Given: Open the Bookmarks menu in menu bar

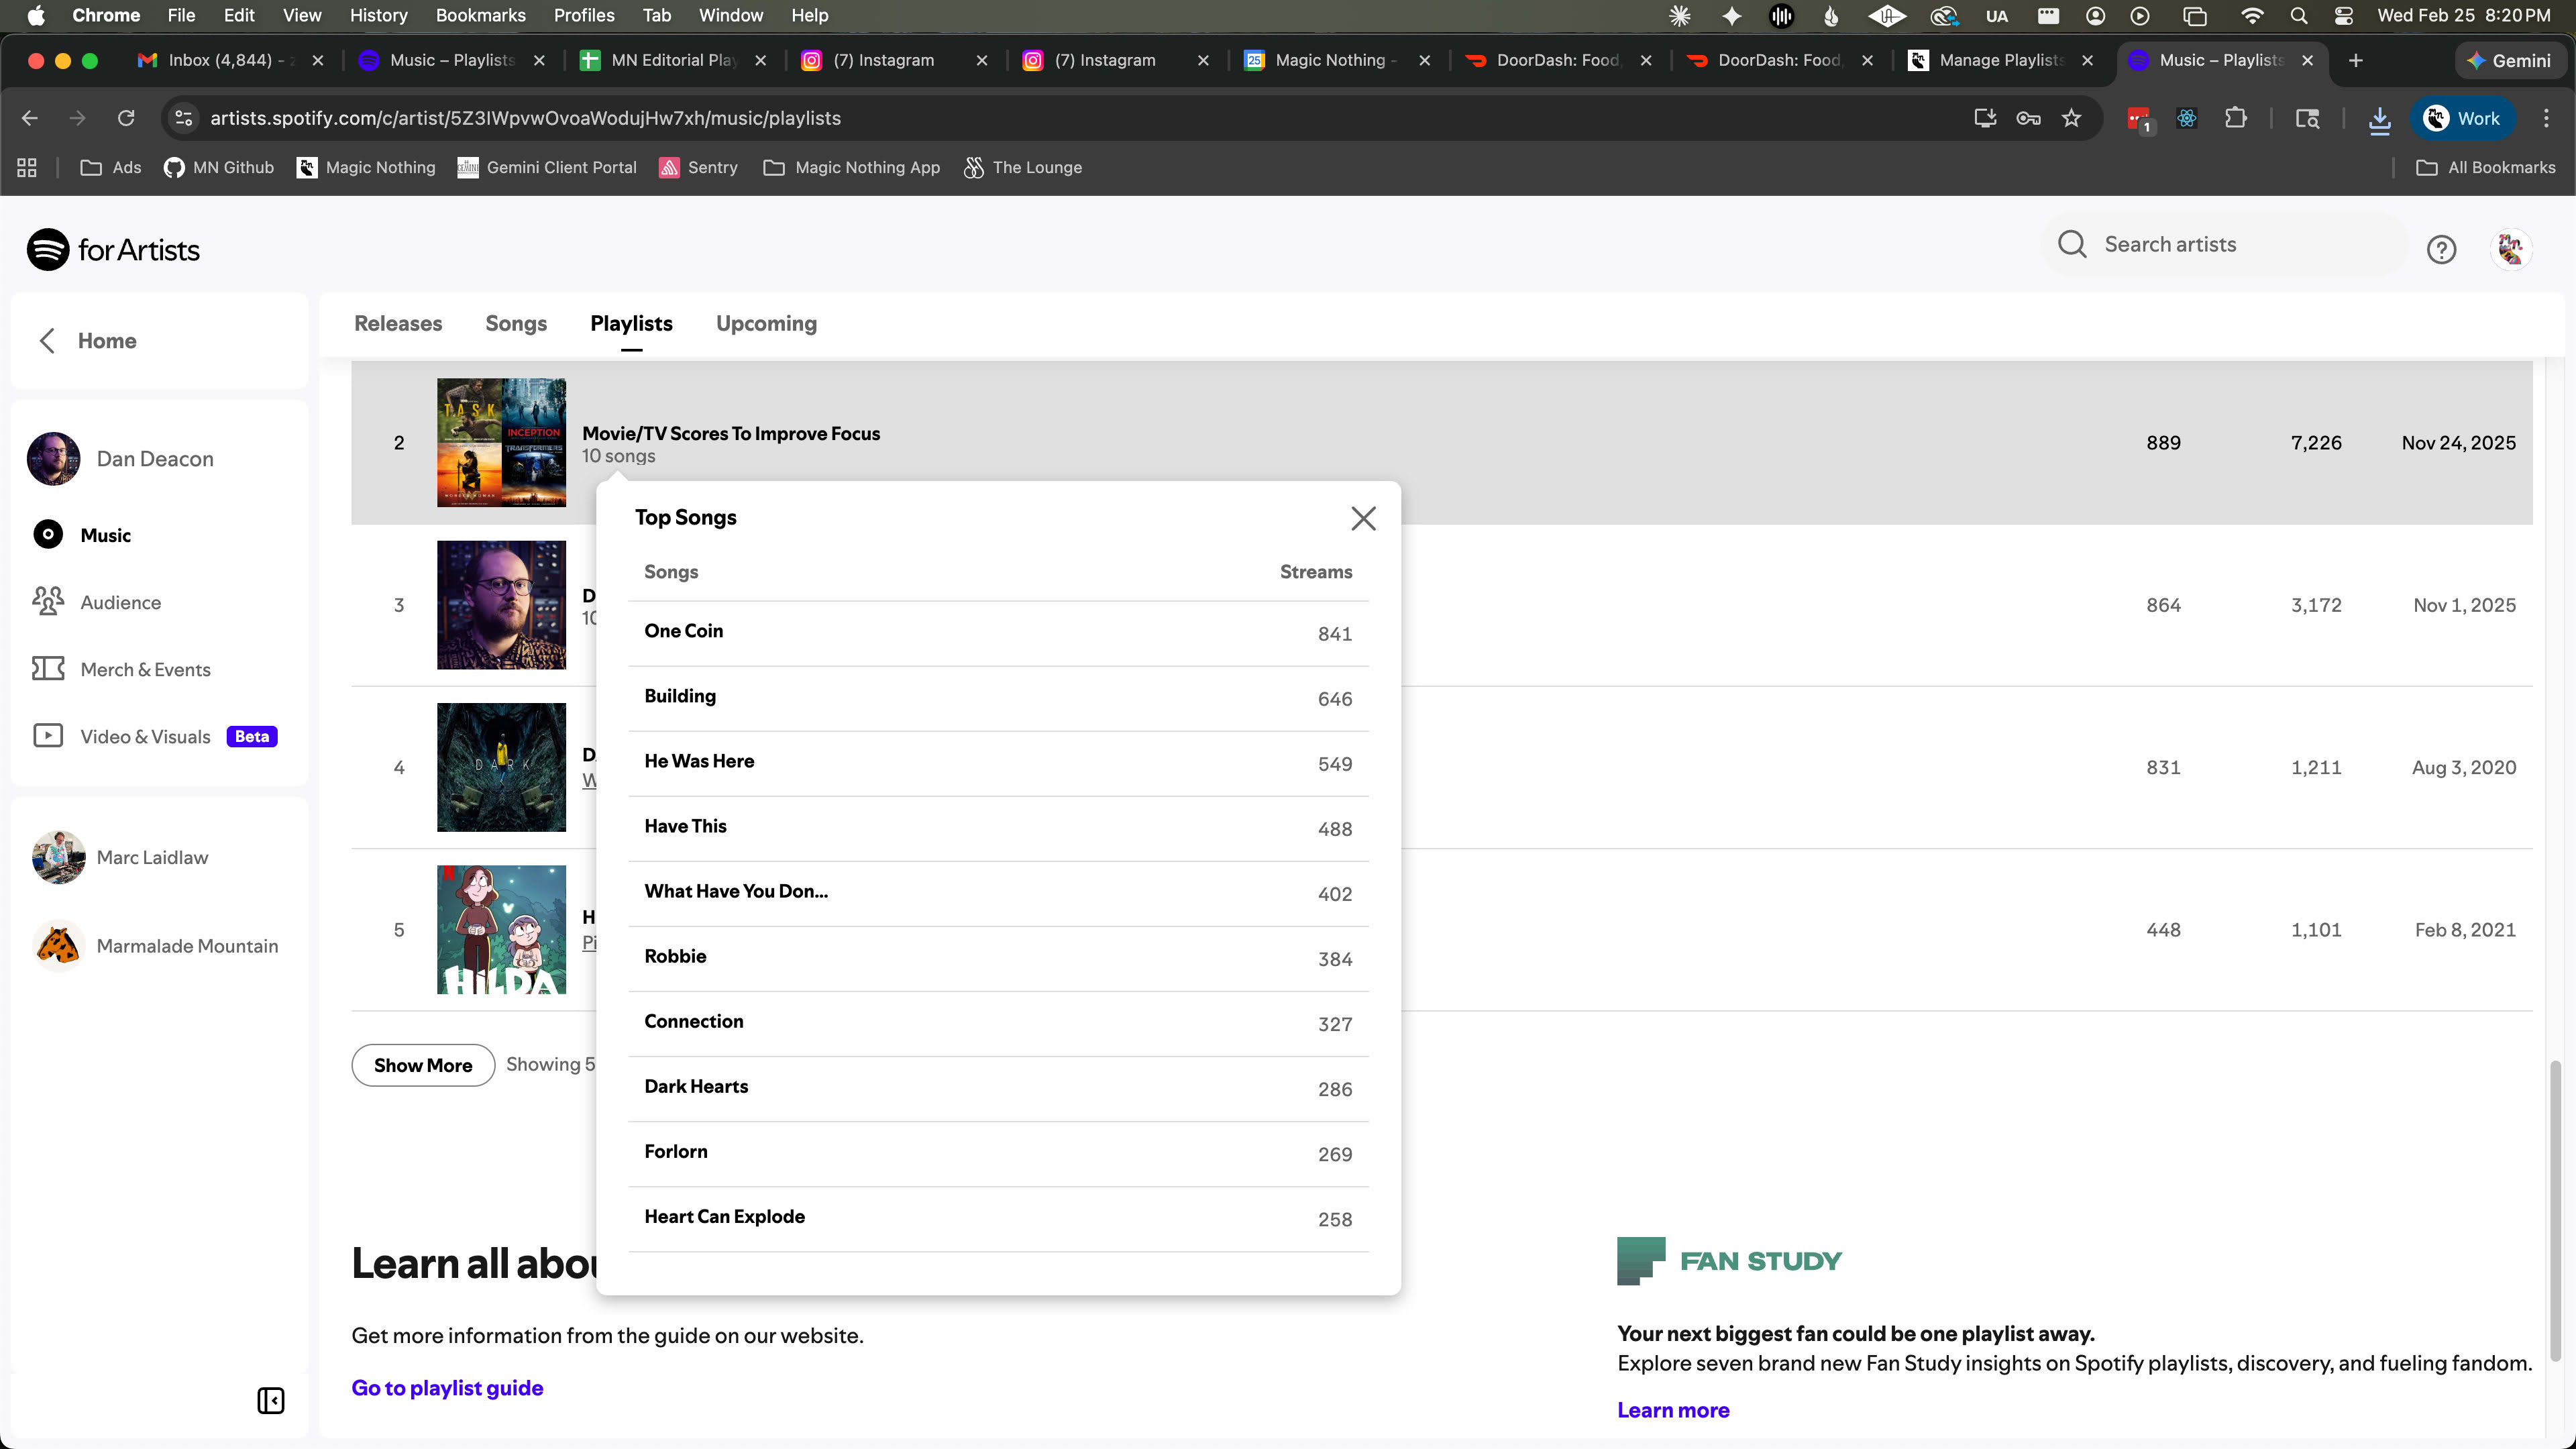Looking at the screenshot, I should click(480, 15).
